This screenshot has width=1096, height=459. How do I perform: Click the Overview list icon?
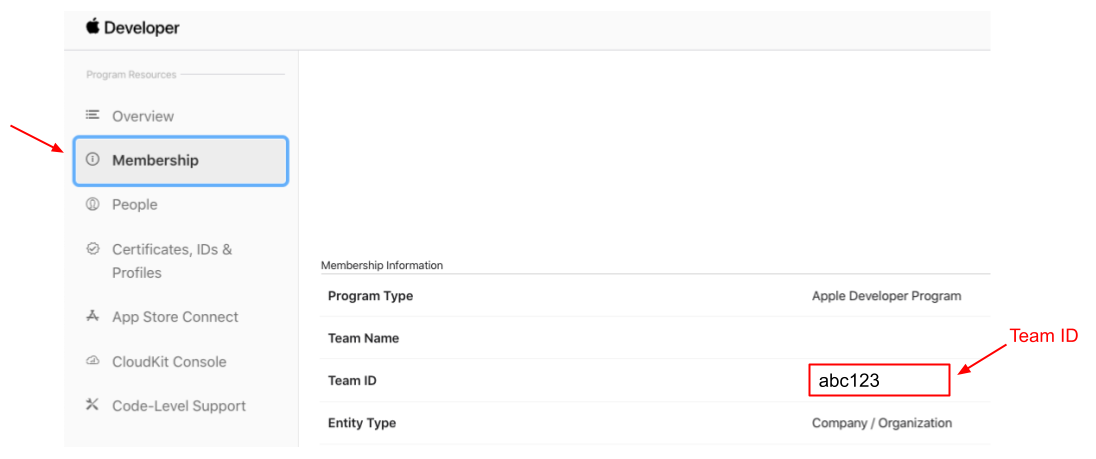92,115
